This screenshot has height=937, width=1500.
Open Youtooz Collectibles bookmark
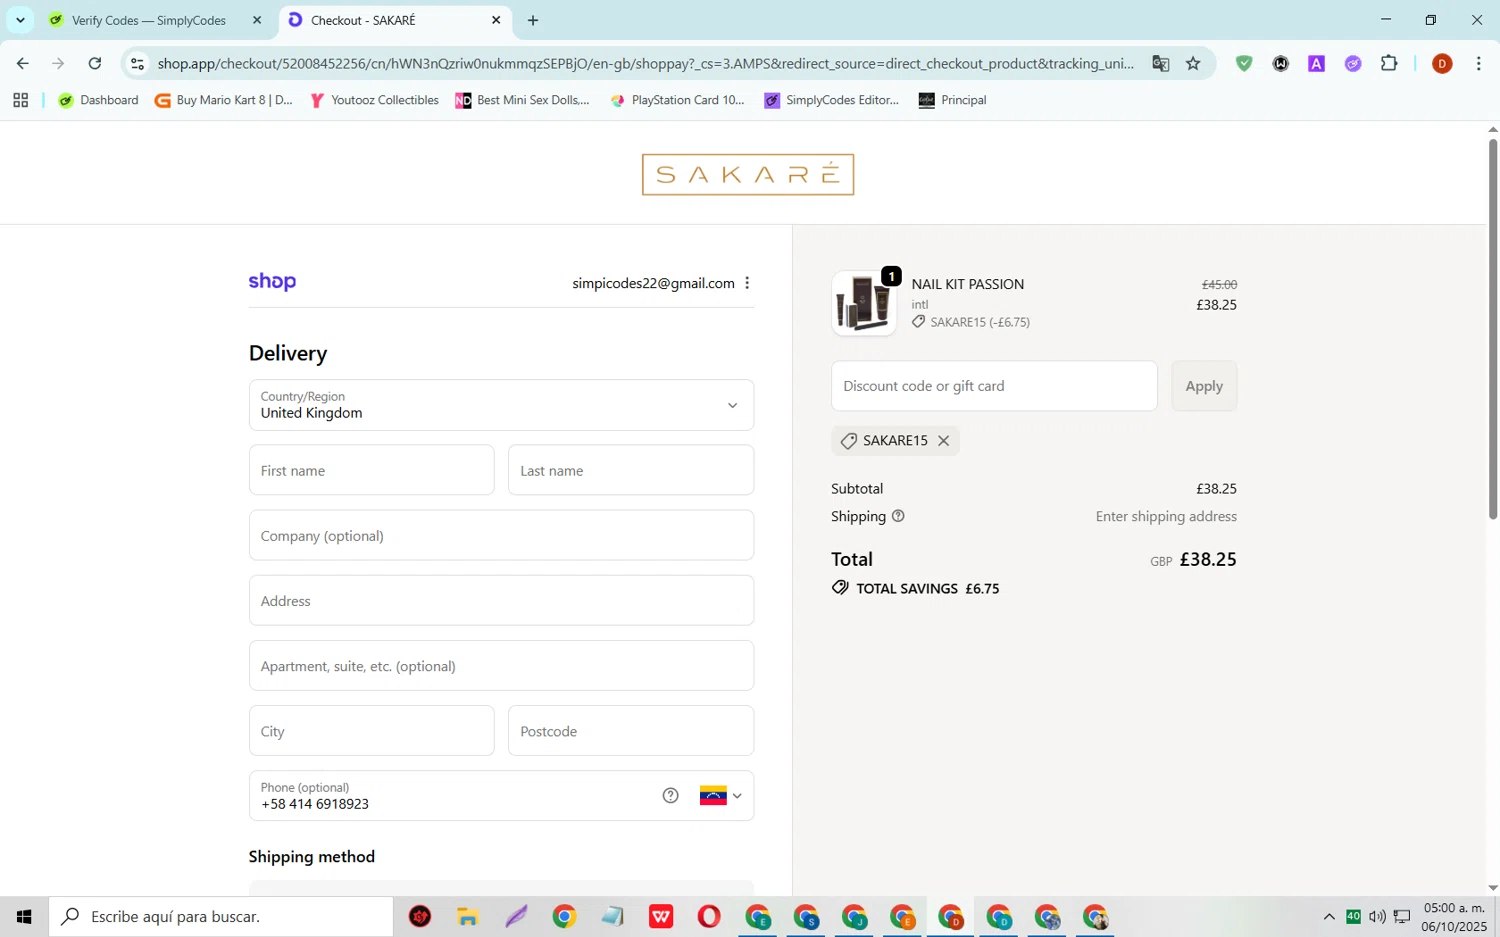click(374, 100)
